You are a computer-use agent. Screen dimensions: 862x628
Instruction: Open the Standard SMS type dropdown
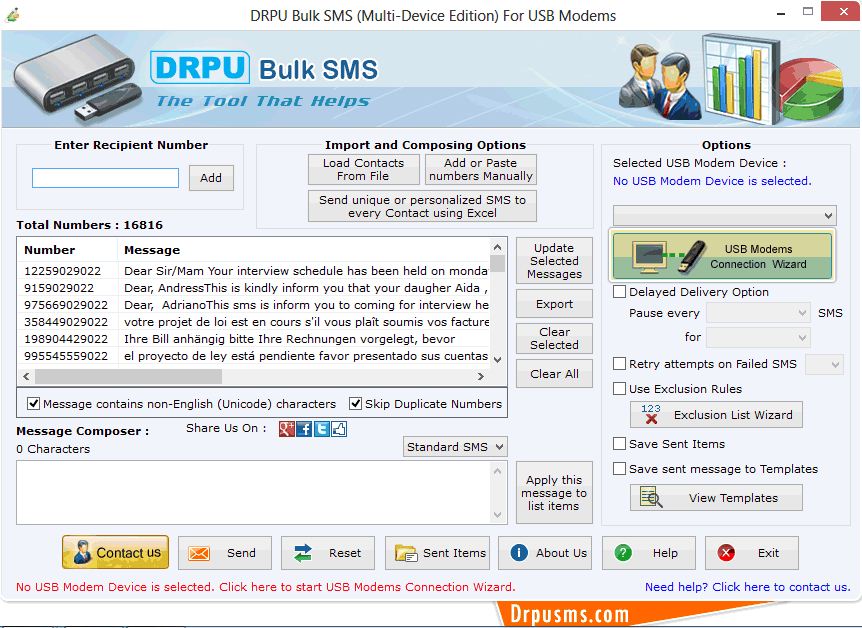click(455, 447)
